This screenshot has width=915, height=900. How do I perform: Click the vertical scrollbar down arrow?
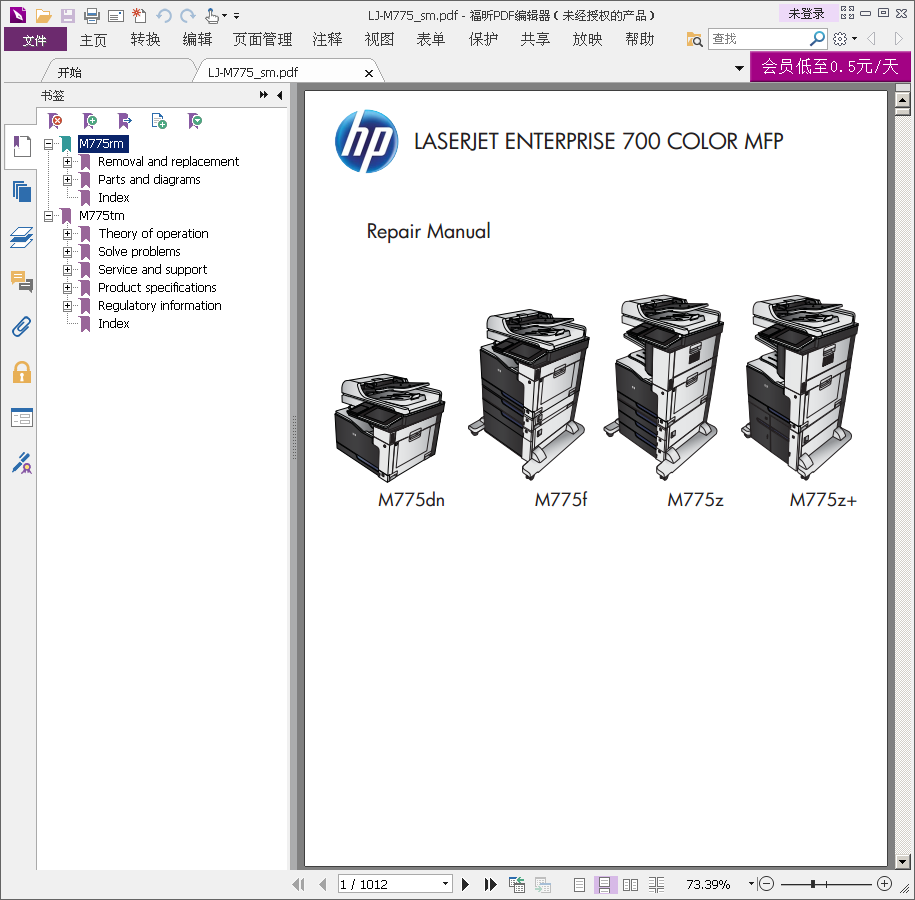(903, 861)
